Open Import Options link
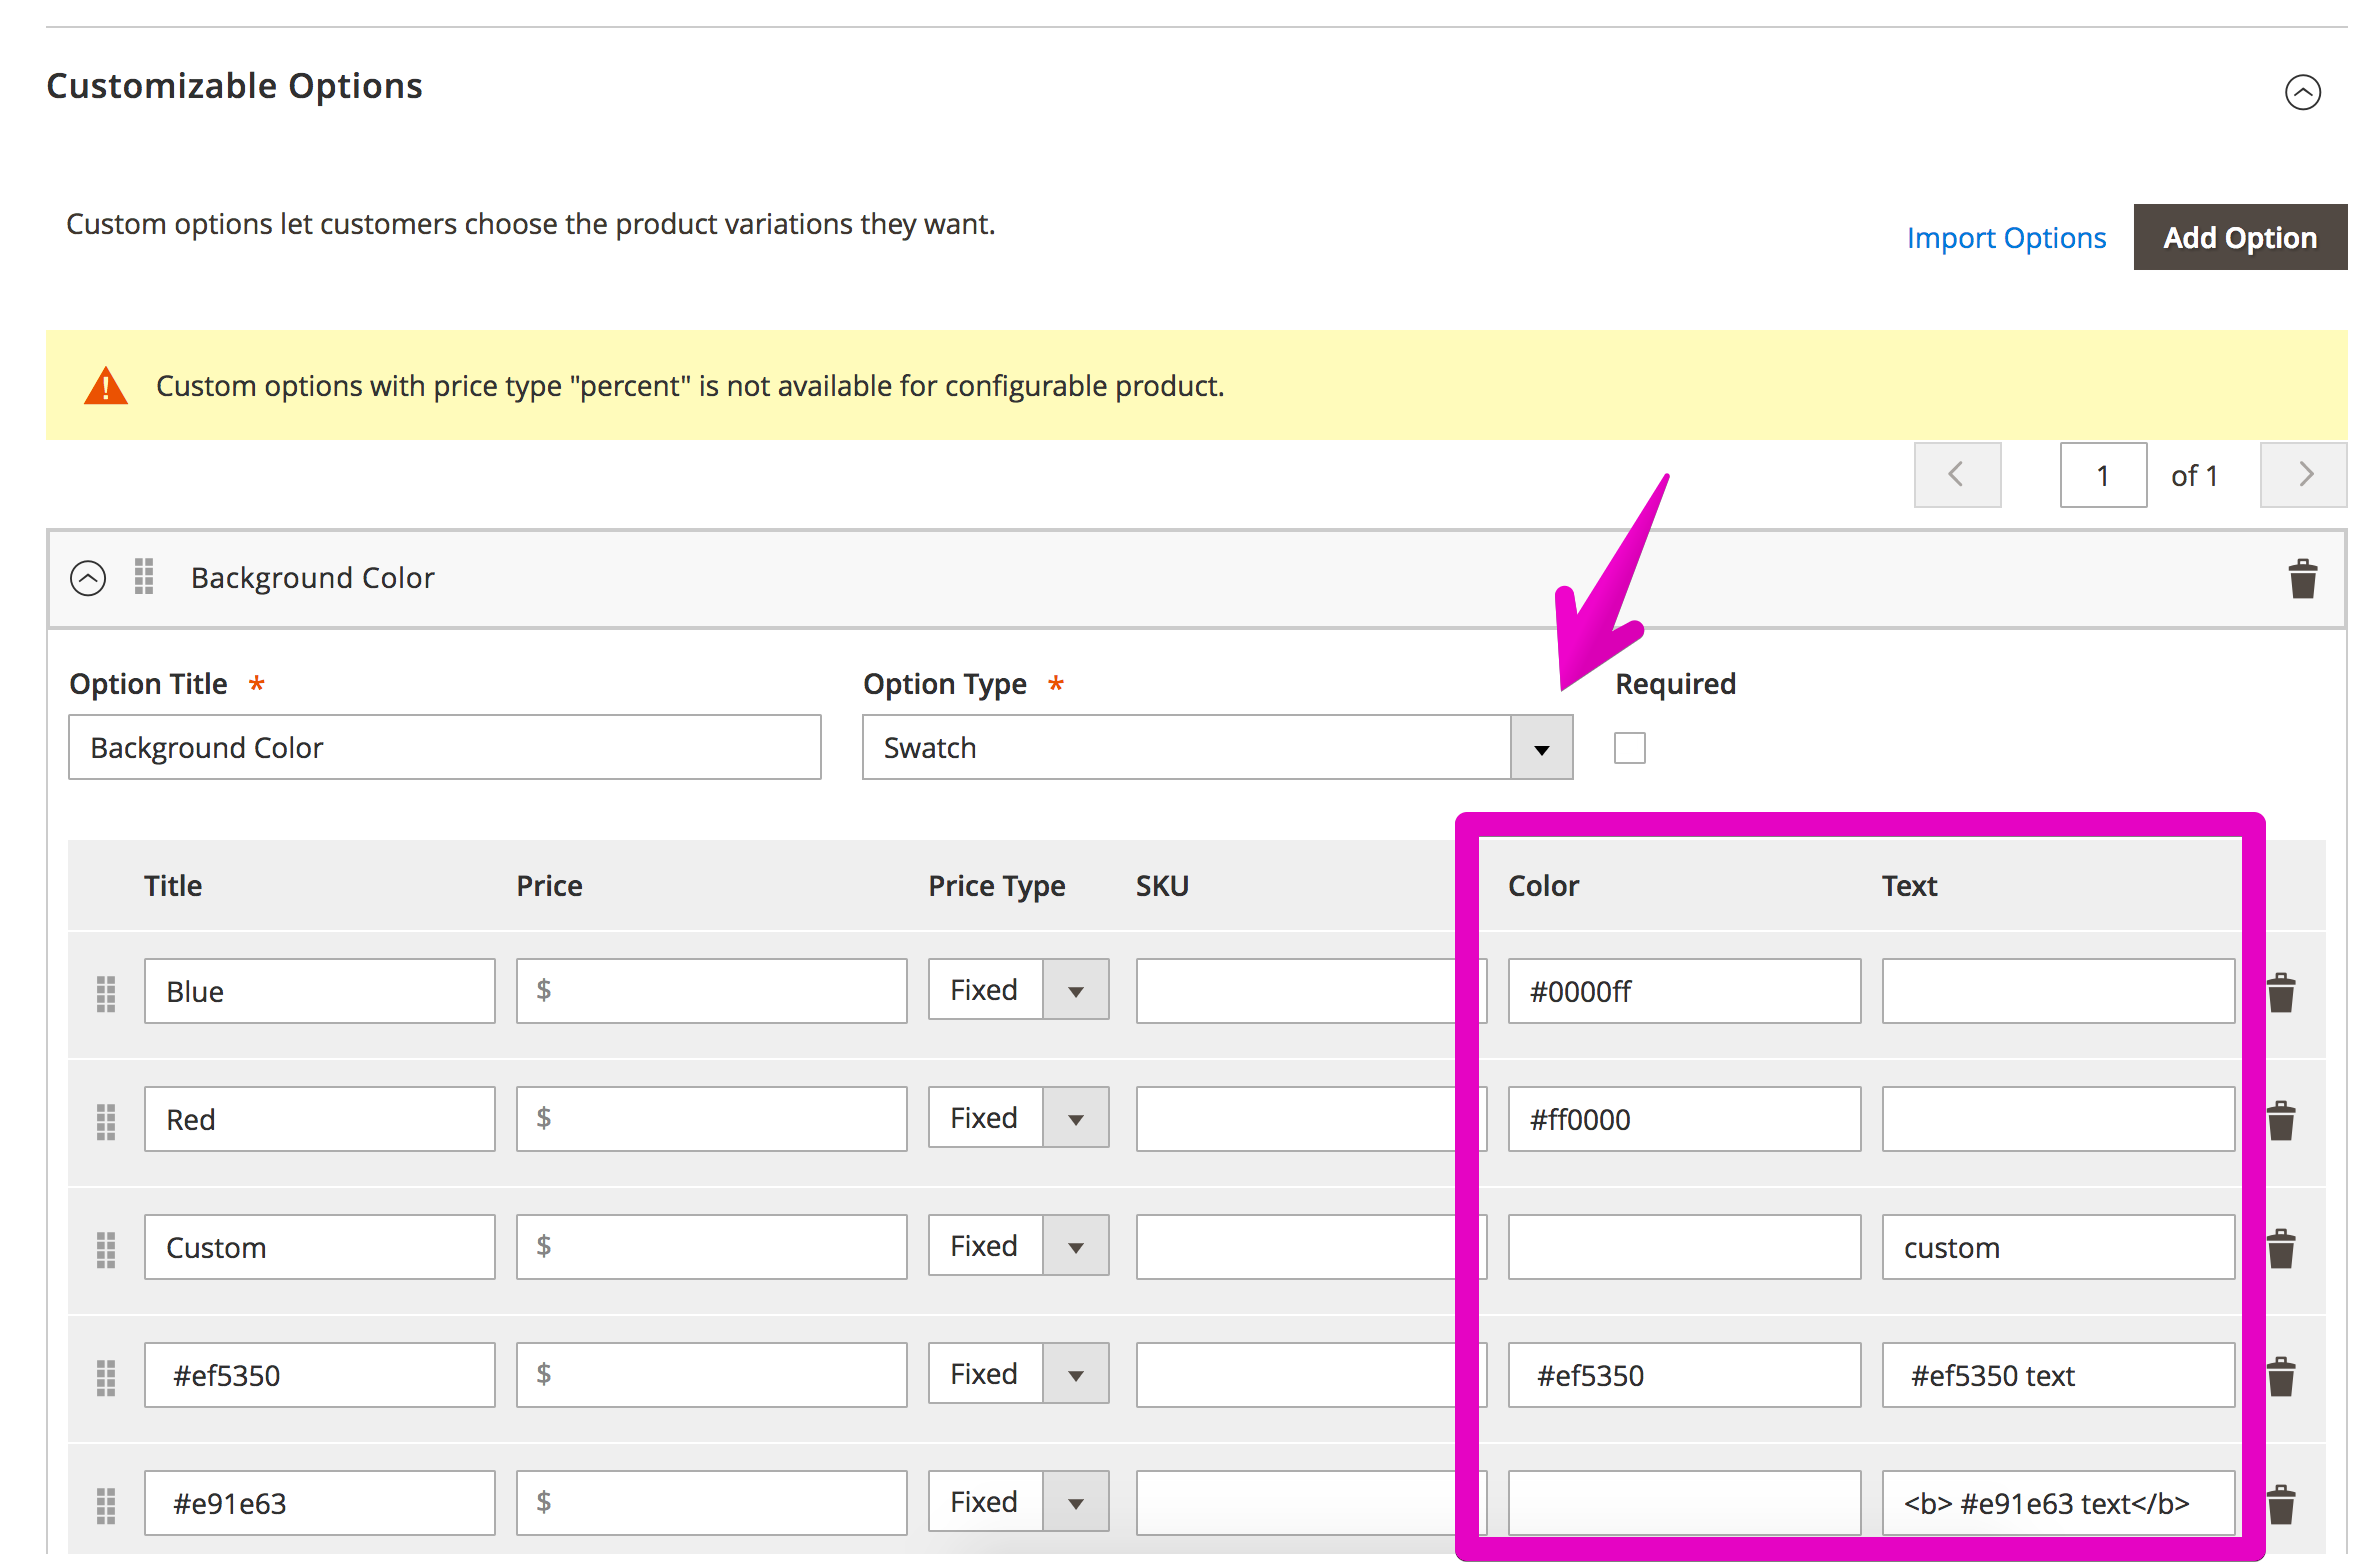 tap(2006, 238)
